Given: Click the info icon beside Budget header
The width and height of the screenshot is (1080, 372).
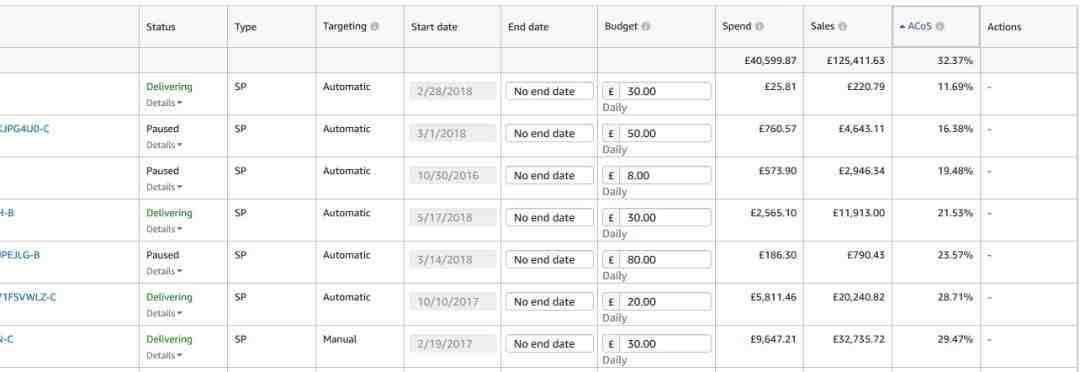Looking at the screenshot, I should [645, 27].
